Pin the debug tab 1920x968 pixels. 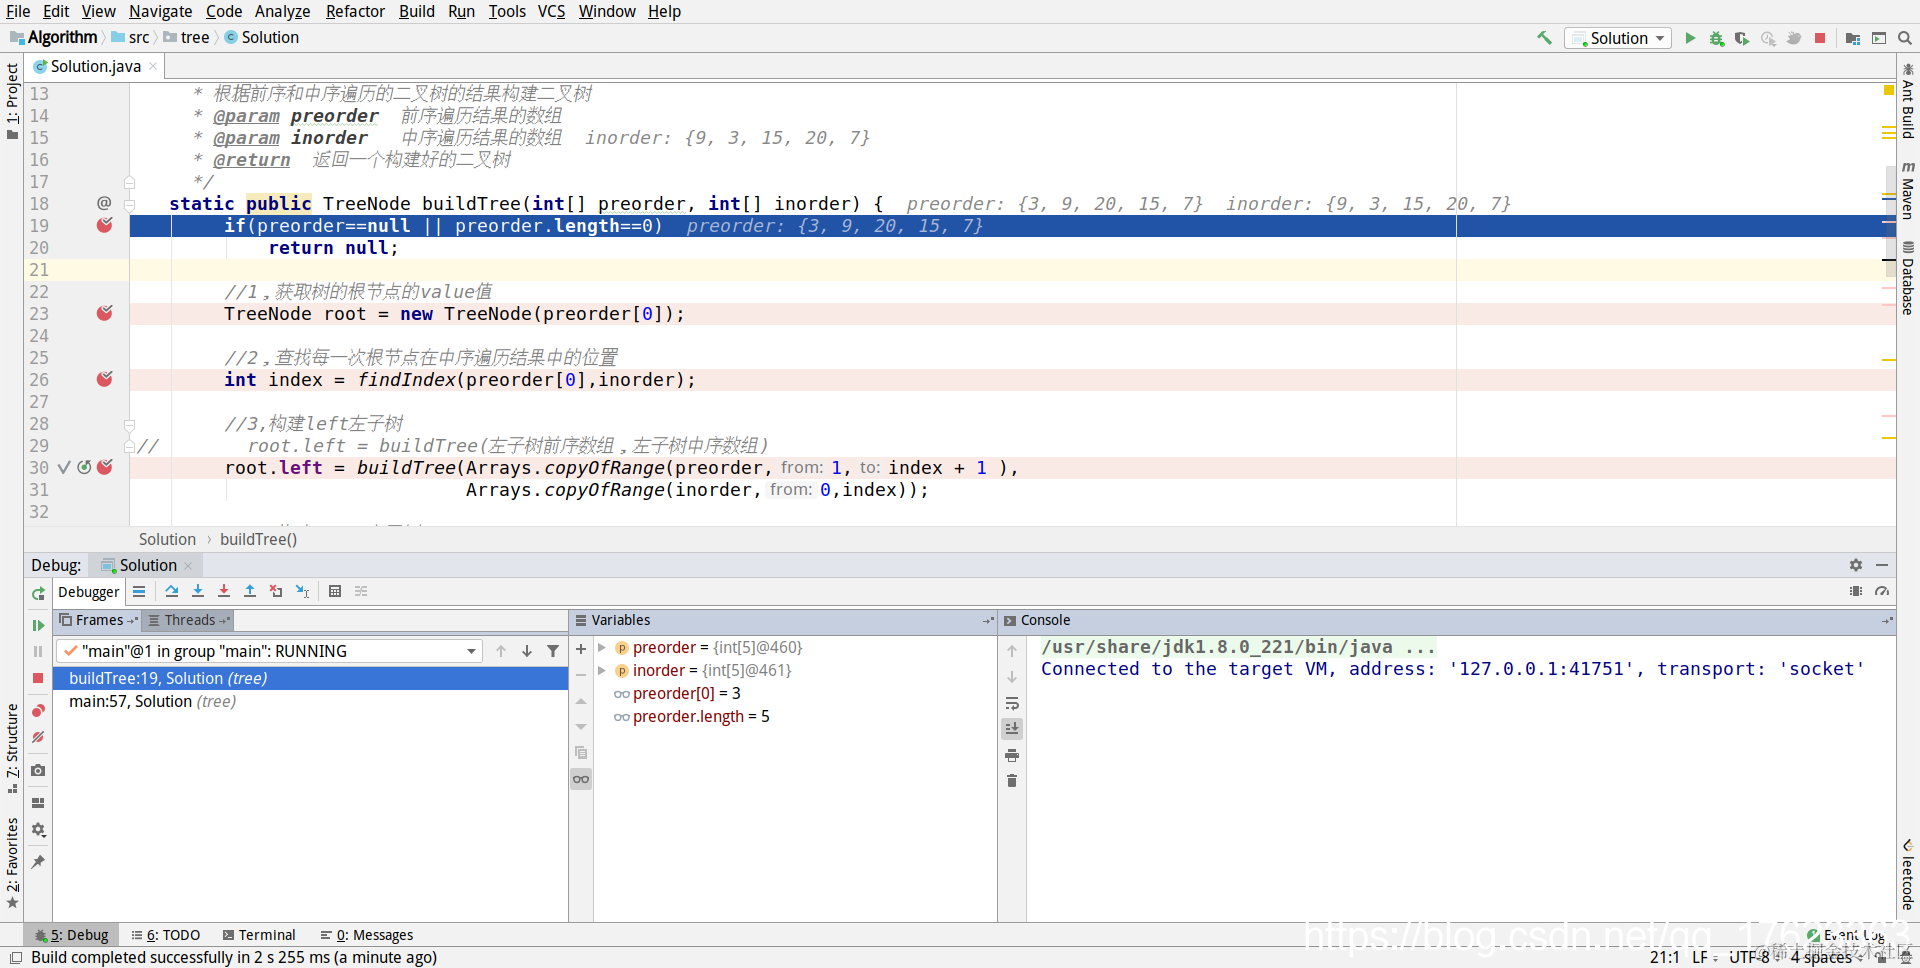point(38,862)
